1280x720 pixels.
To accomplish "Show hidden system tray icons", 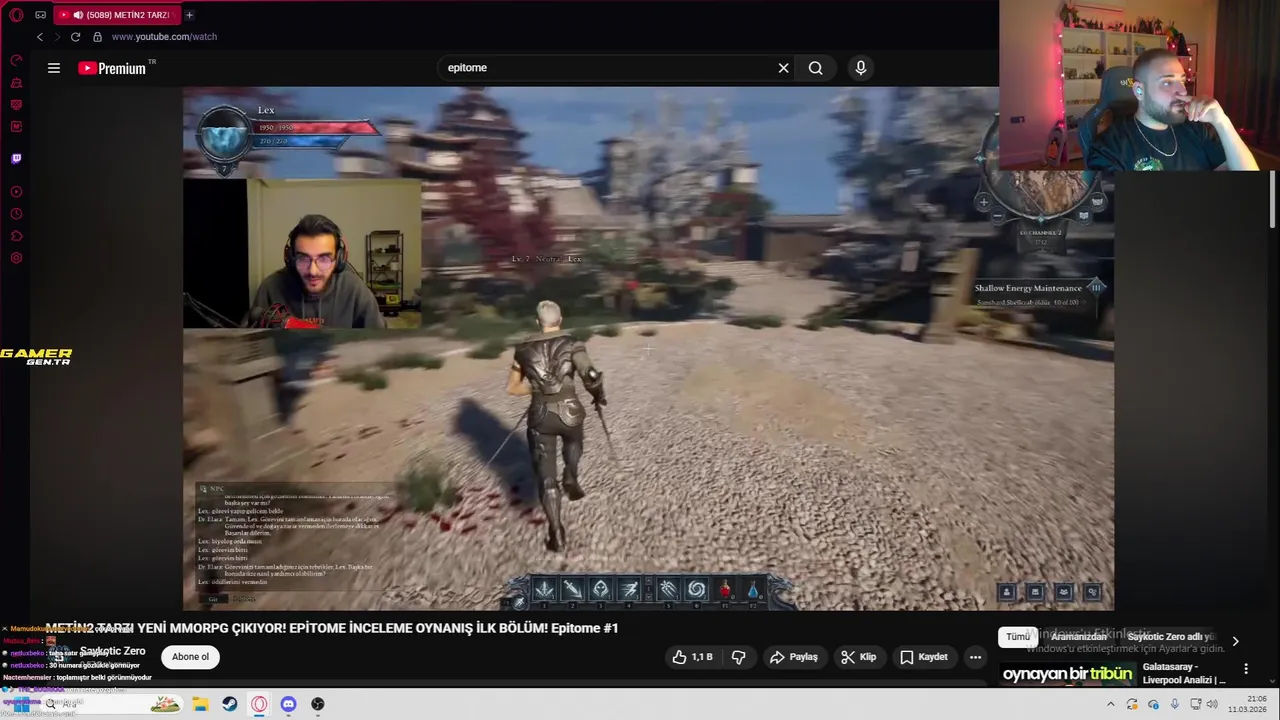I will [1110, 704].
